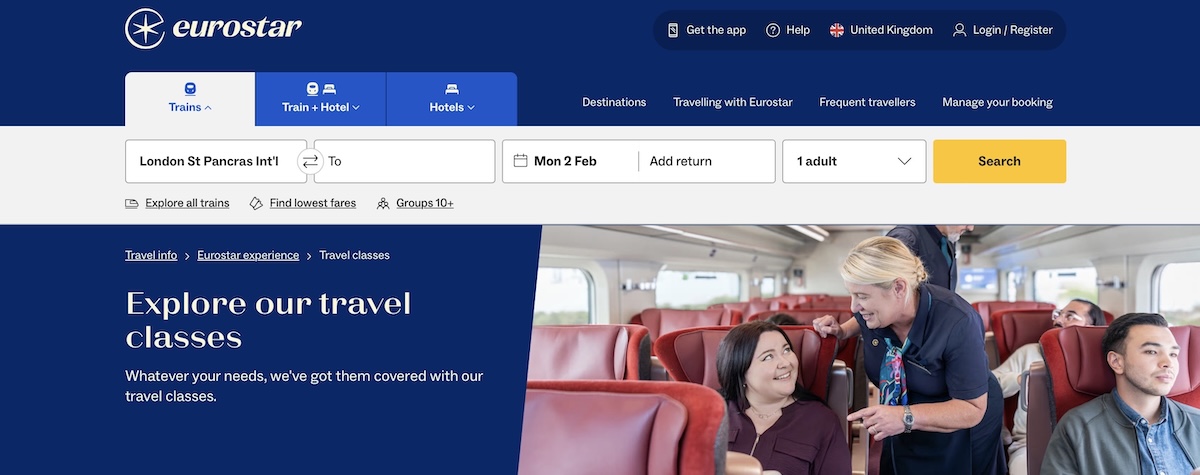Click the Groups 10+ people icon
This screenshot has width=1200, height=475.
[383, 203]
